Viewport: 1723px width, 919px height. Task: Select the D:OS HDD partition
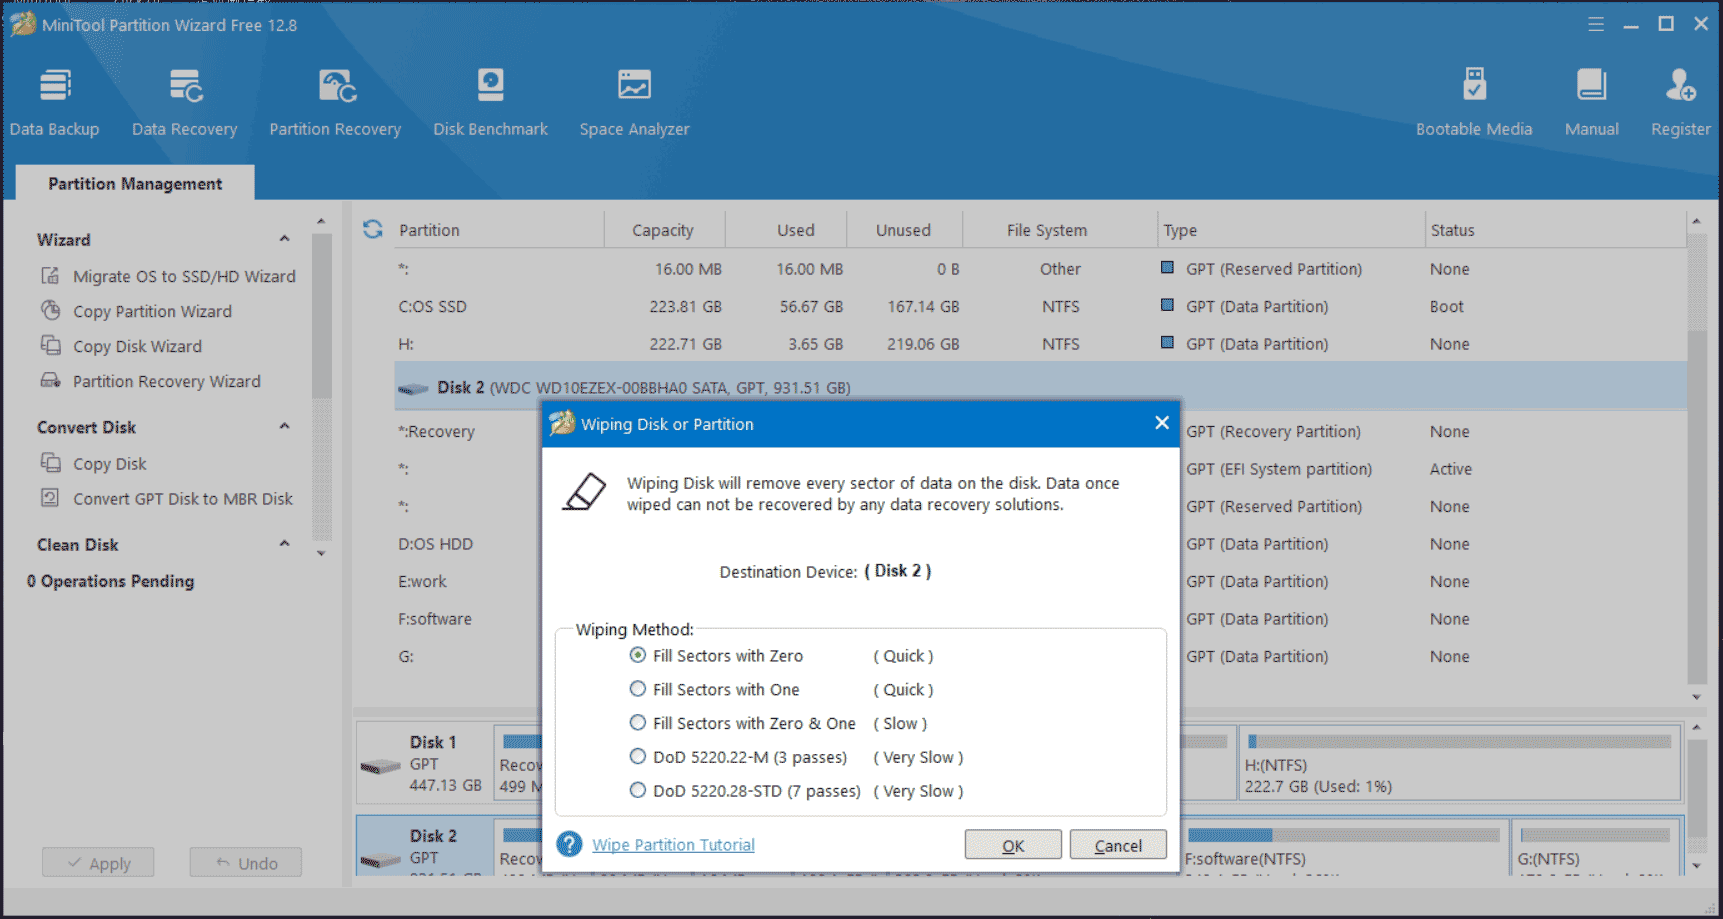435,544
